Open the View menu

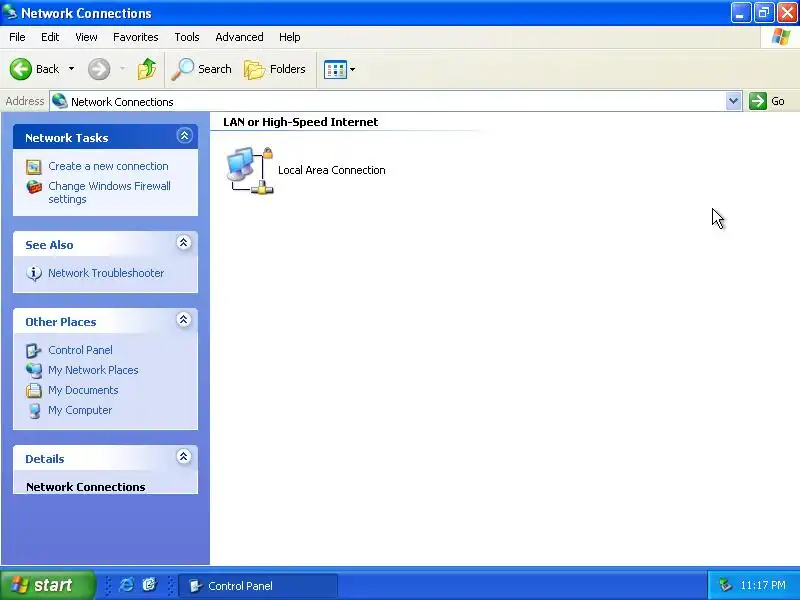click(86, 37)
